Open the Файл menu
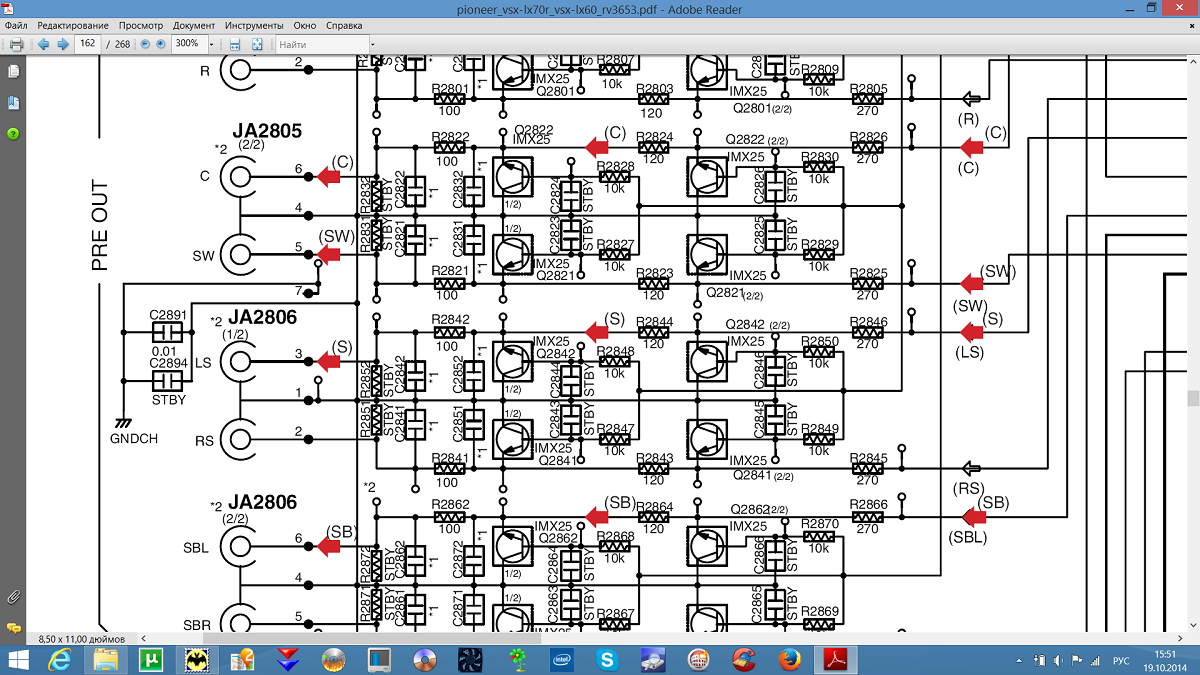 tap(15, 25)
